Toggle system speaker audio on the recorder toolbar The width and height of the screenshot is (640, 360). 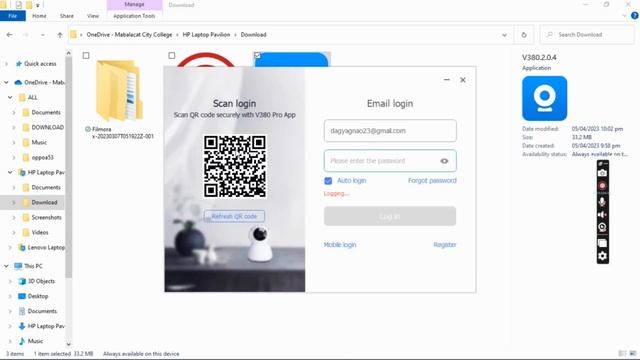(x=602, y=215)
